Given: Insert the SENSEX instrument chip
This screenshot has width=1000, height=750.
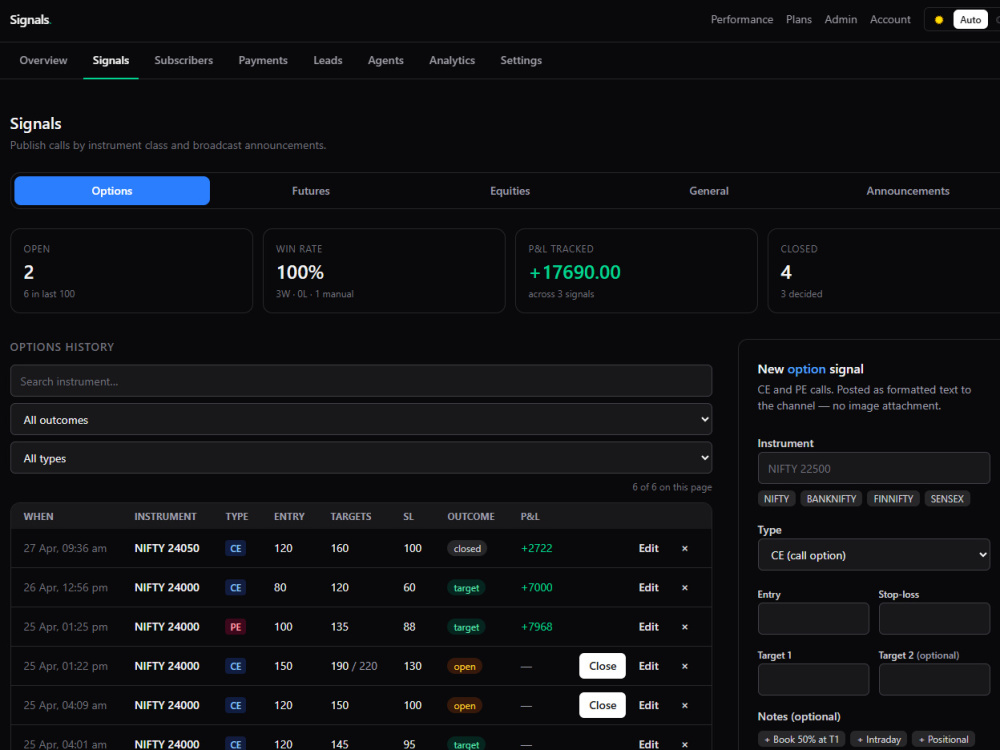Looking at the screenshot, I should [x=946, y=499].
